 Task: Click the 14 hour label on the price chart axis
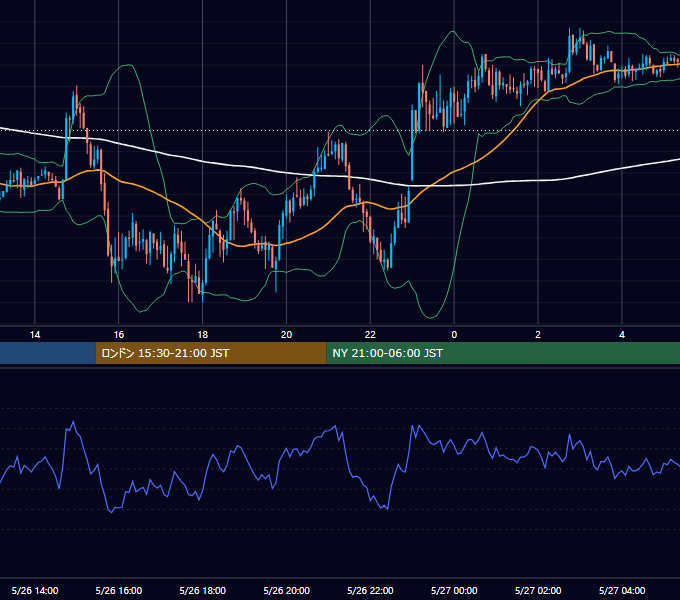[x=35, y=335]
